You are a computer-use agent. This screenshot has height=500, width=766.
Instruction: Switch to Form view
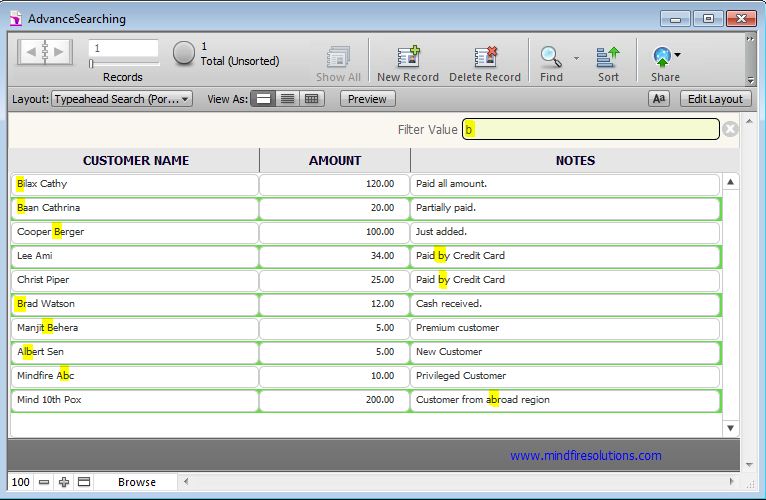tap(263, 99)
